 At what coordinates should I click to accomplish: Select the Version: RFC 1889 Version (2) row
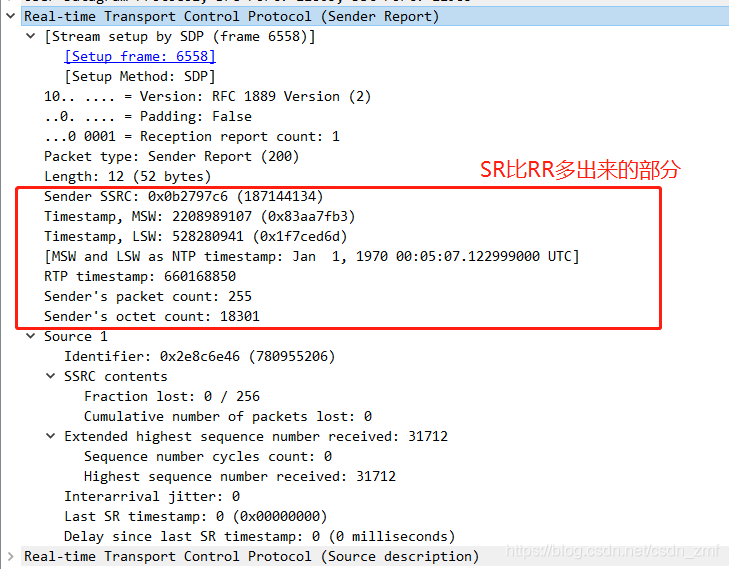[207, 96]
